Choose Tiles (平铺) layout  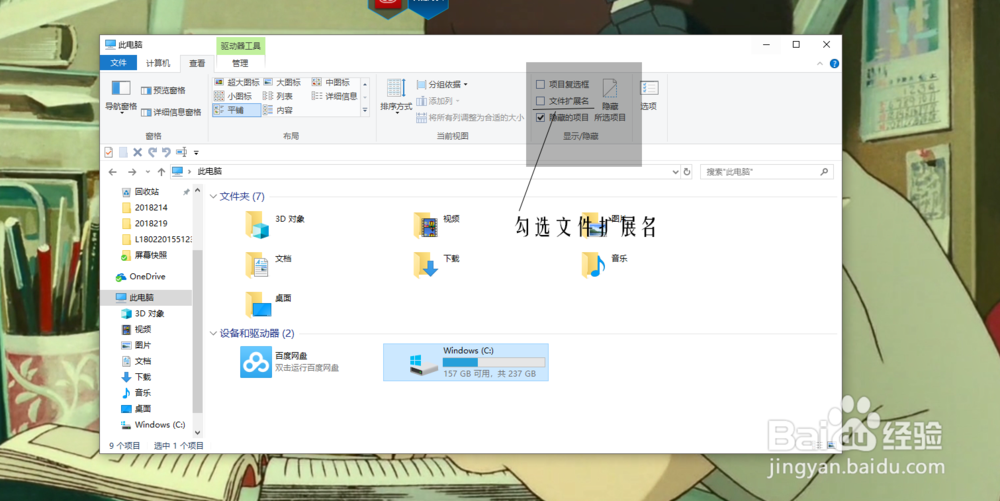[x=237, y=110]
